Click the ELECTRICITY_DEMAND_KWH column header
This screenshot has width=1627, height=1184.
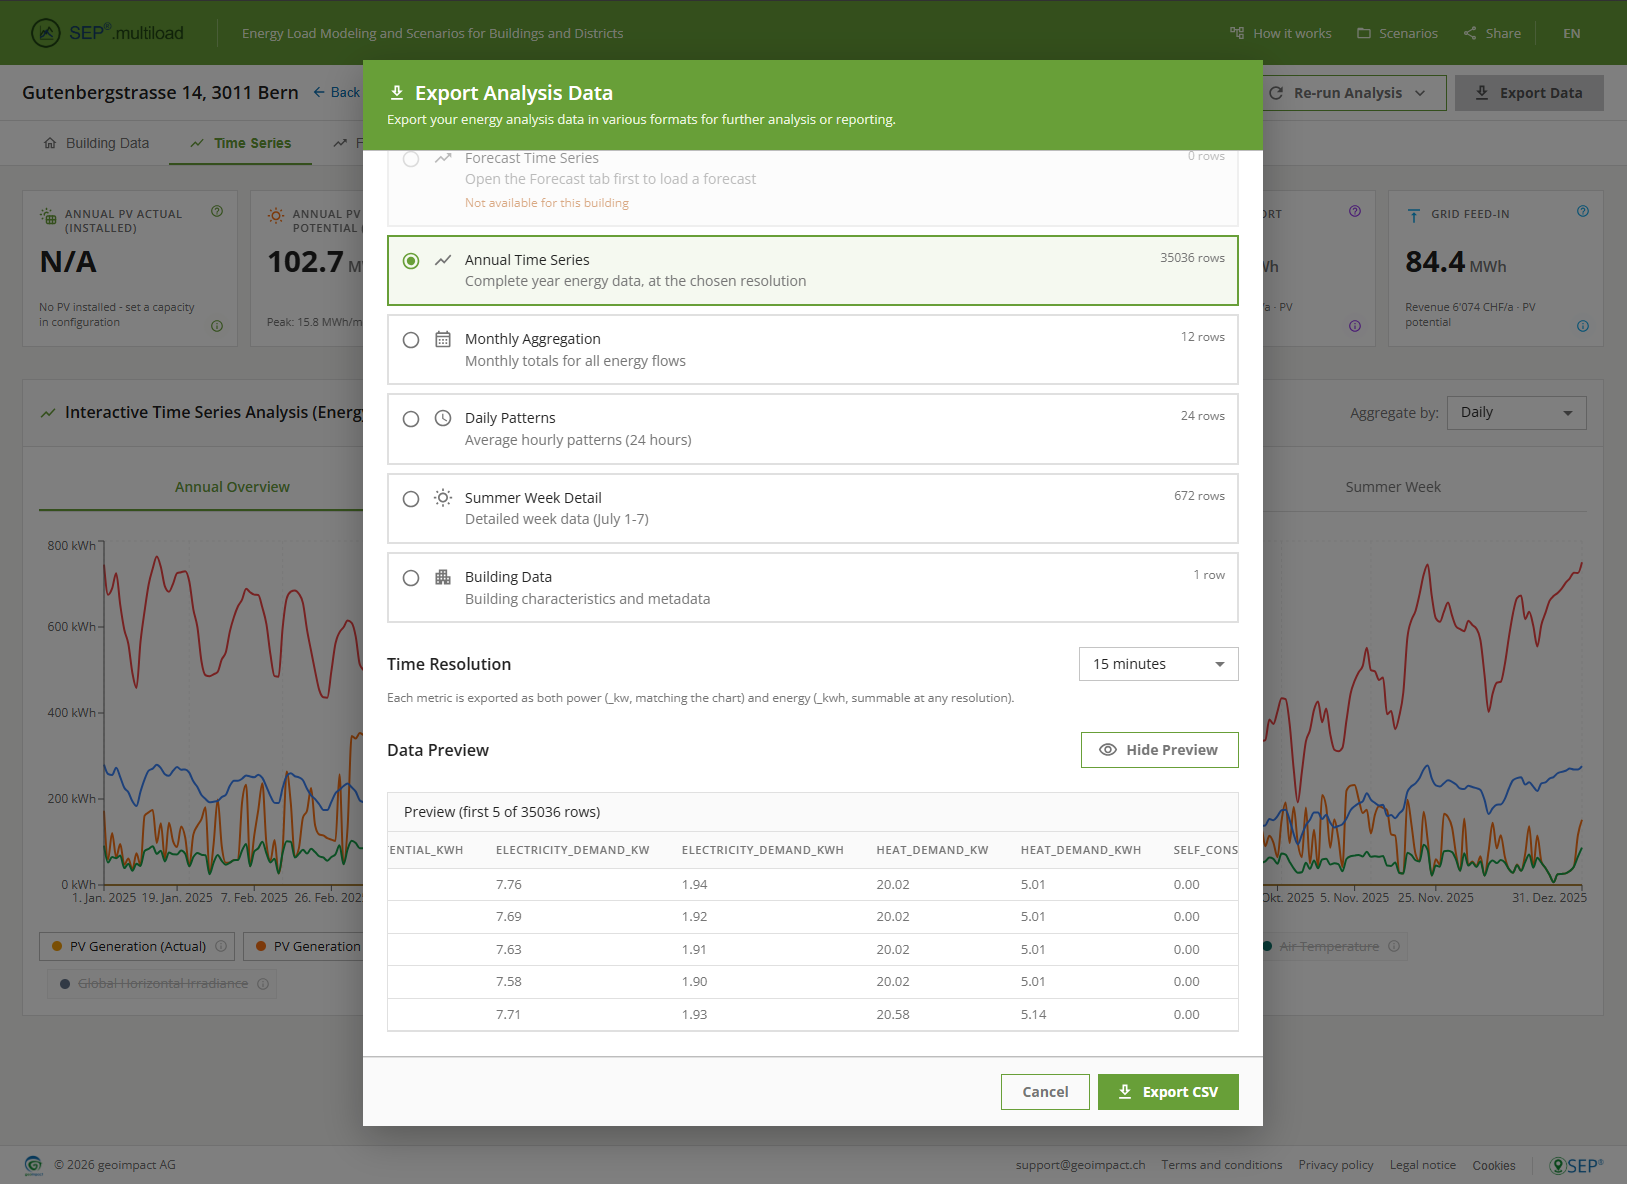763,850
